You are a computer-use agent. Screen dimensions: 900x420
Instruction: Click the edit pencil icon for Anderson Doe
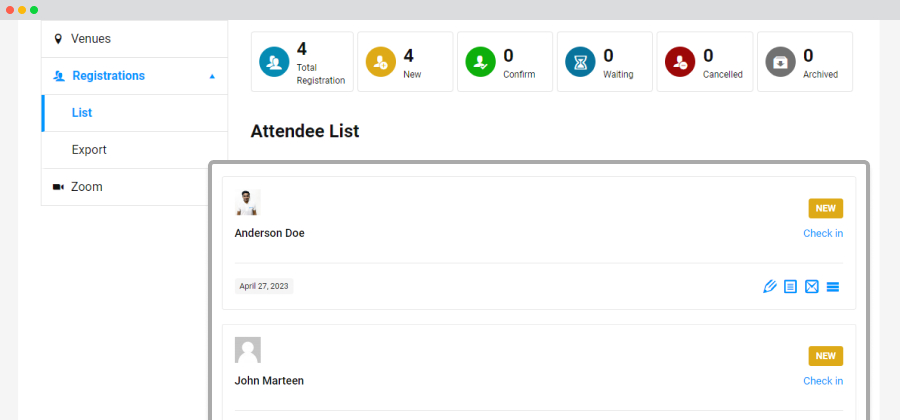[770, 286]
